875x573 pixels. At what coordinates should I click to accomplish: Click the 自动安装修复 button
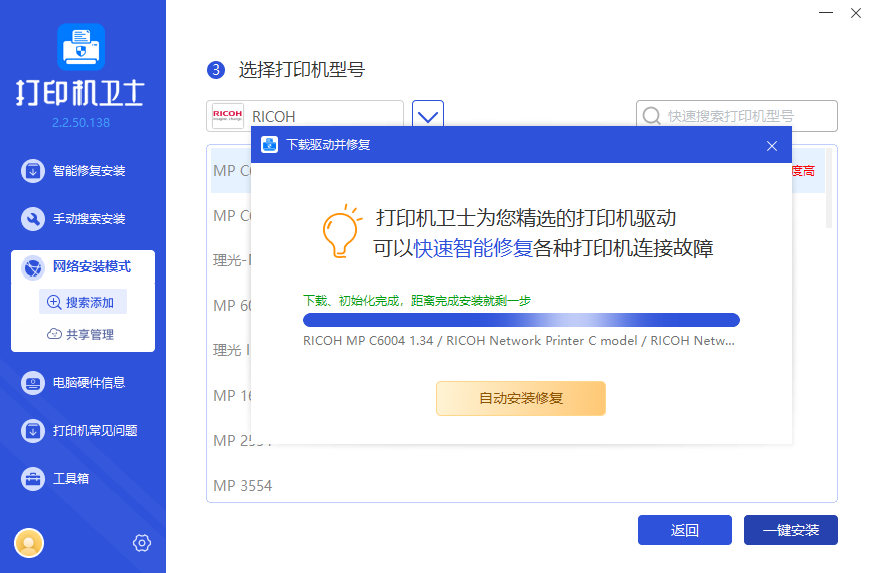pos(521,398)
